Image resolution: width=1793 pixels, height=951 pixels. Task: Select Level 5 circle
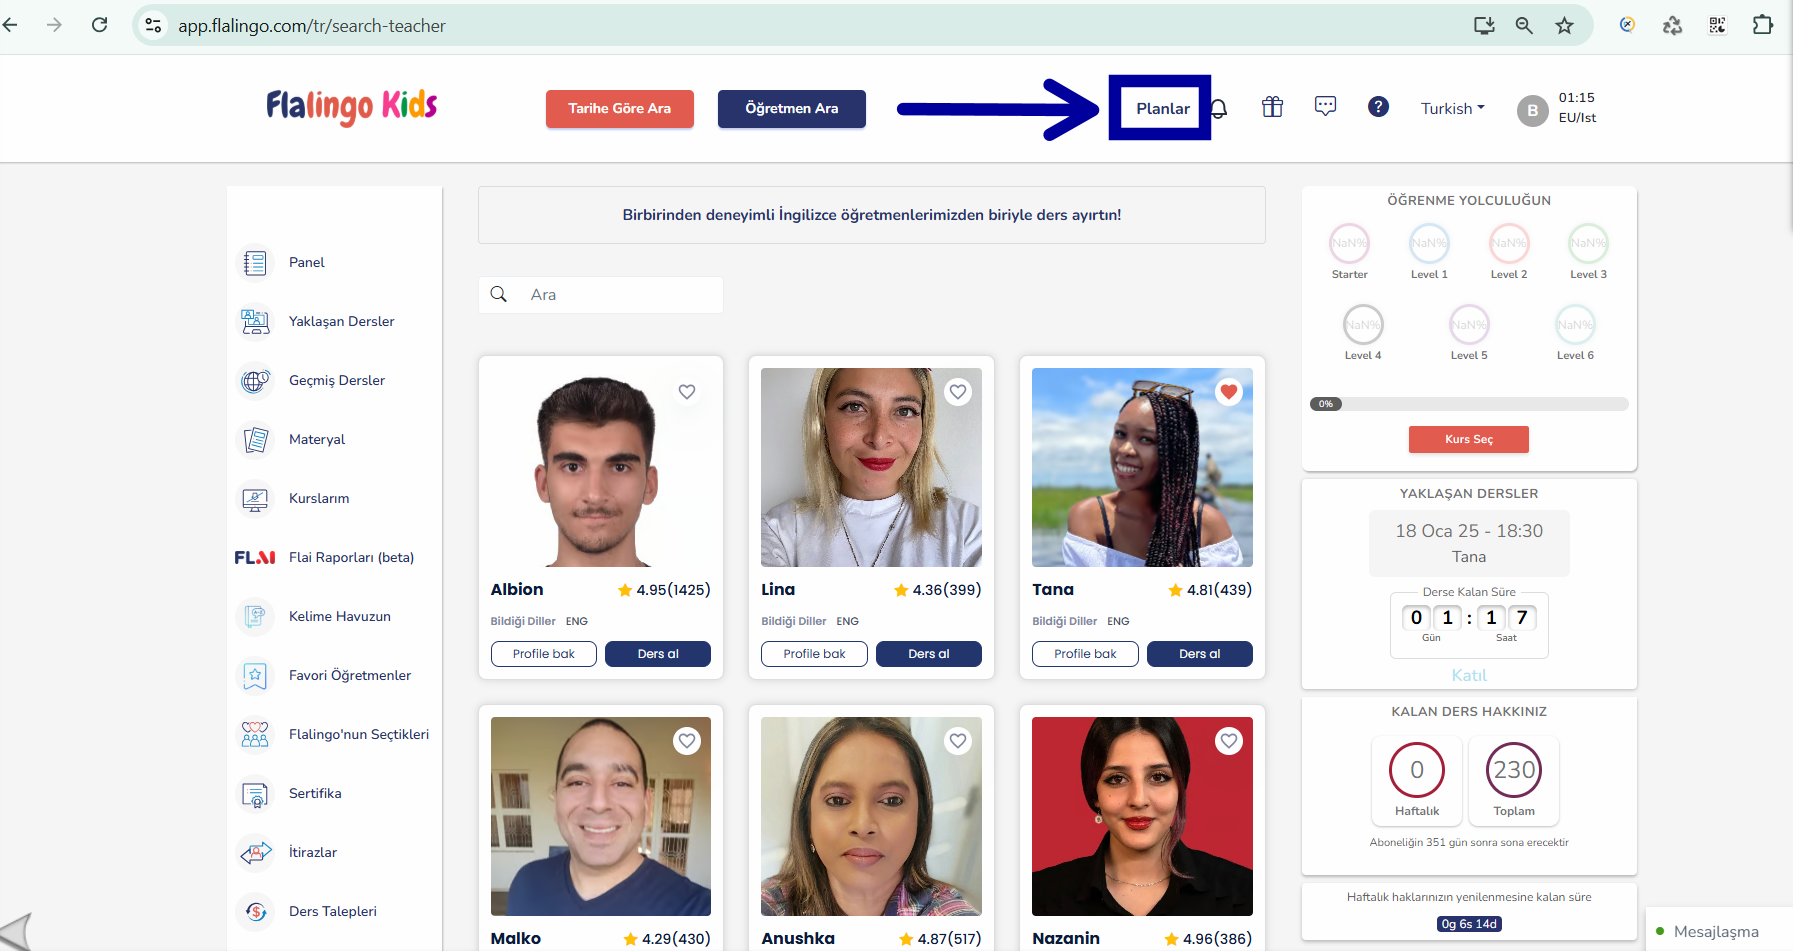point(1469,324)
